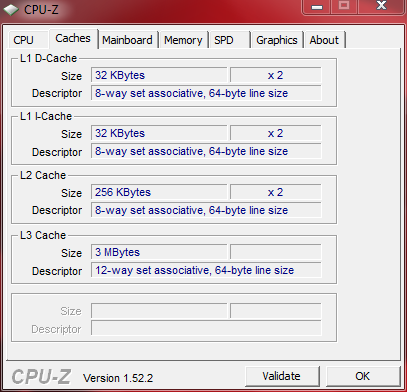Click the CPU-Z window title text

pyautogui.click(x=41, y=9)
